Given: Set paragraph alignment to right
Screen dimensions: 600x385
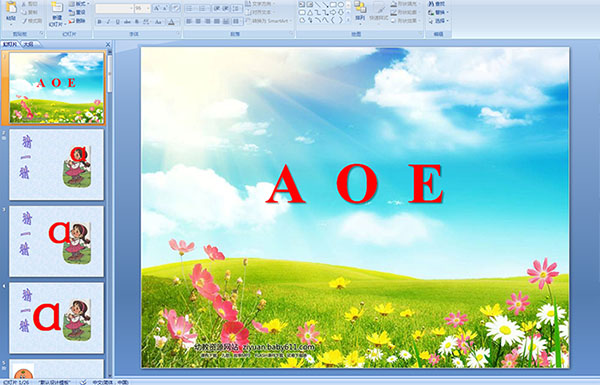Looking at the screenshot, I should [207, 21].
